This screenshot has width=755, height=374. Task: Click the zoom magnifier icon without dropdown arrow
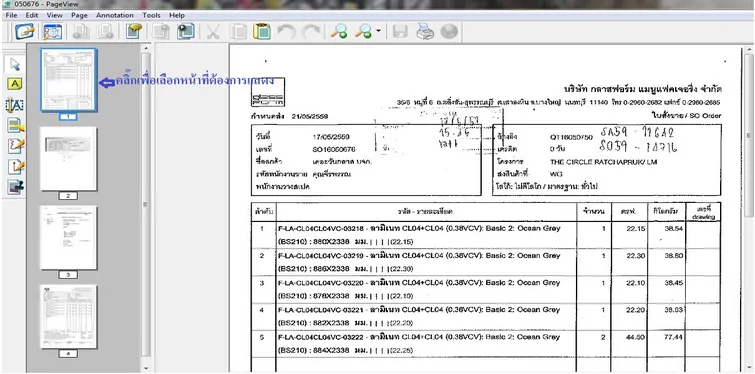[339, 32]
